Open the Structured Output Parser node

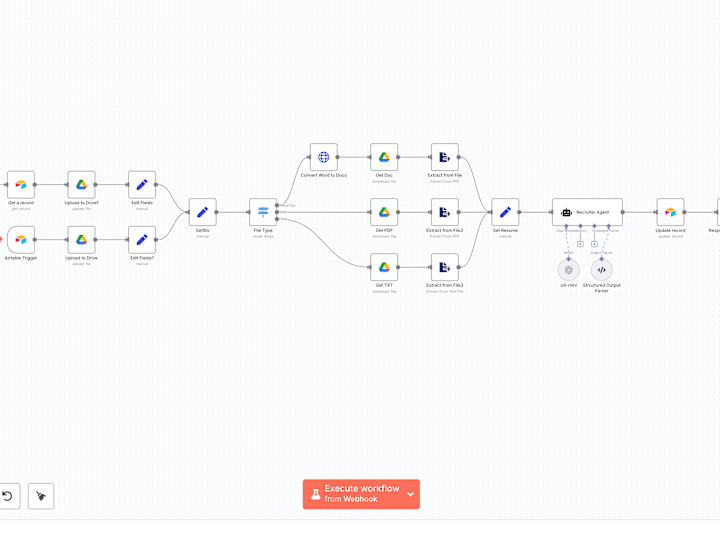click(x=602, y=270)
